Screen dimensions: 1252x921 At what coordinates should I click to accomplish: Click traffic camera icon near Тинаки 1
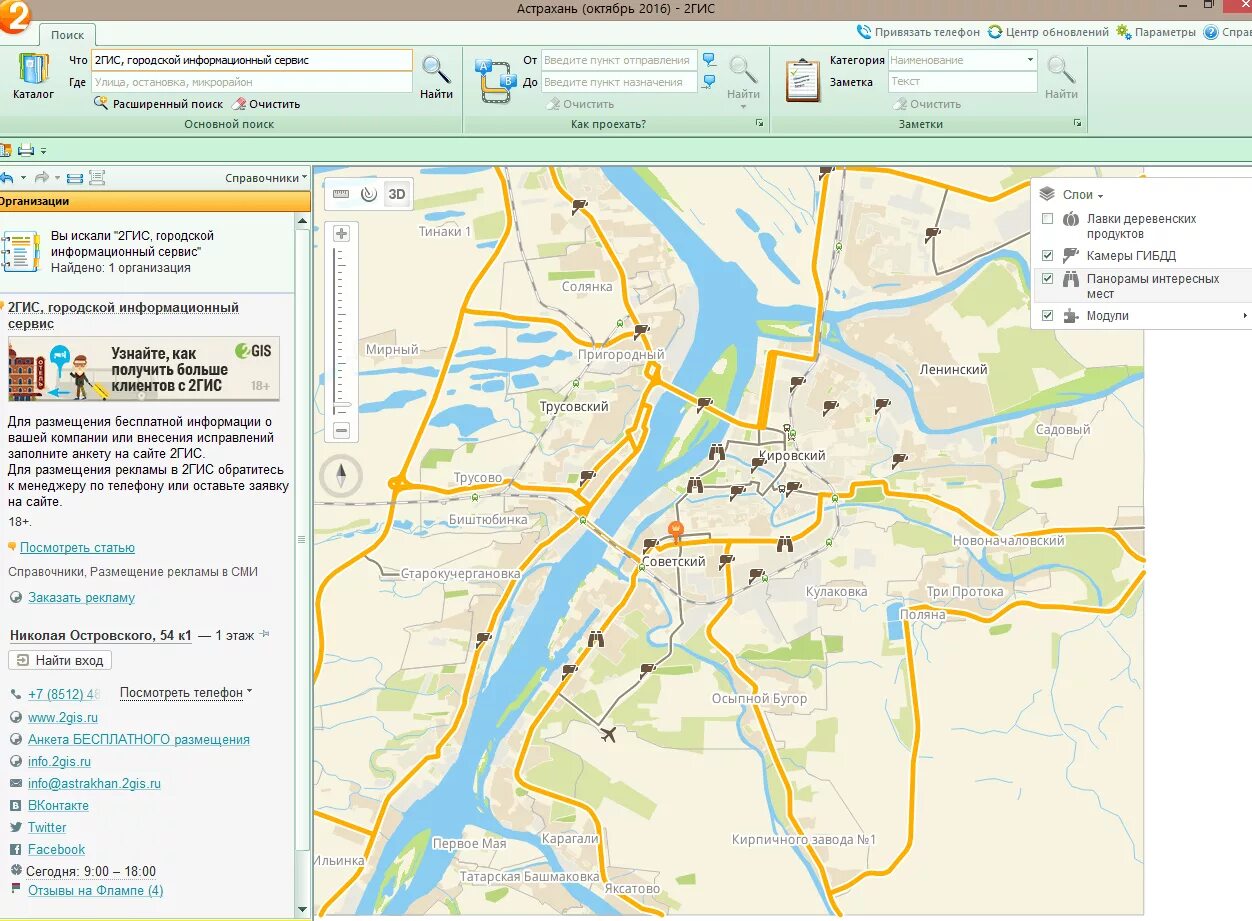pyautogui.click(x=579, y=207)
